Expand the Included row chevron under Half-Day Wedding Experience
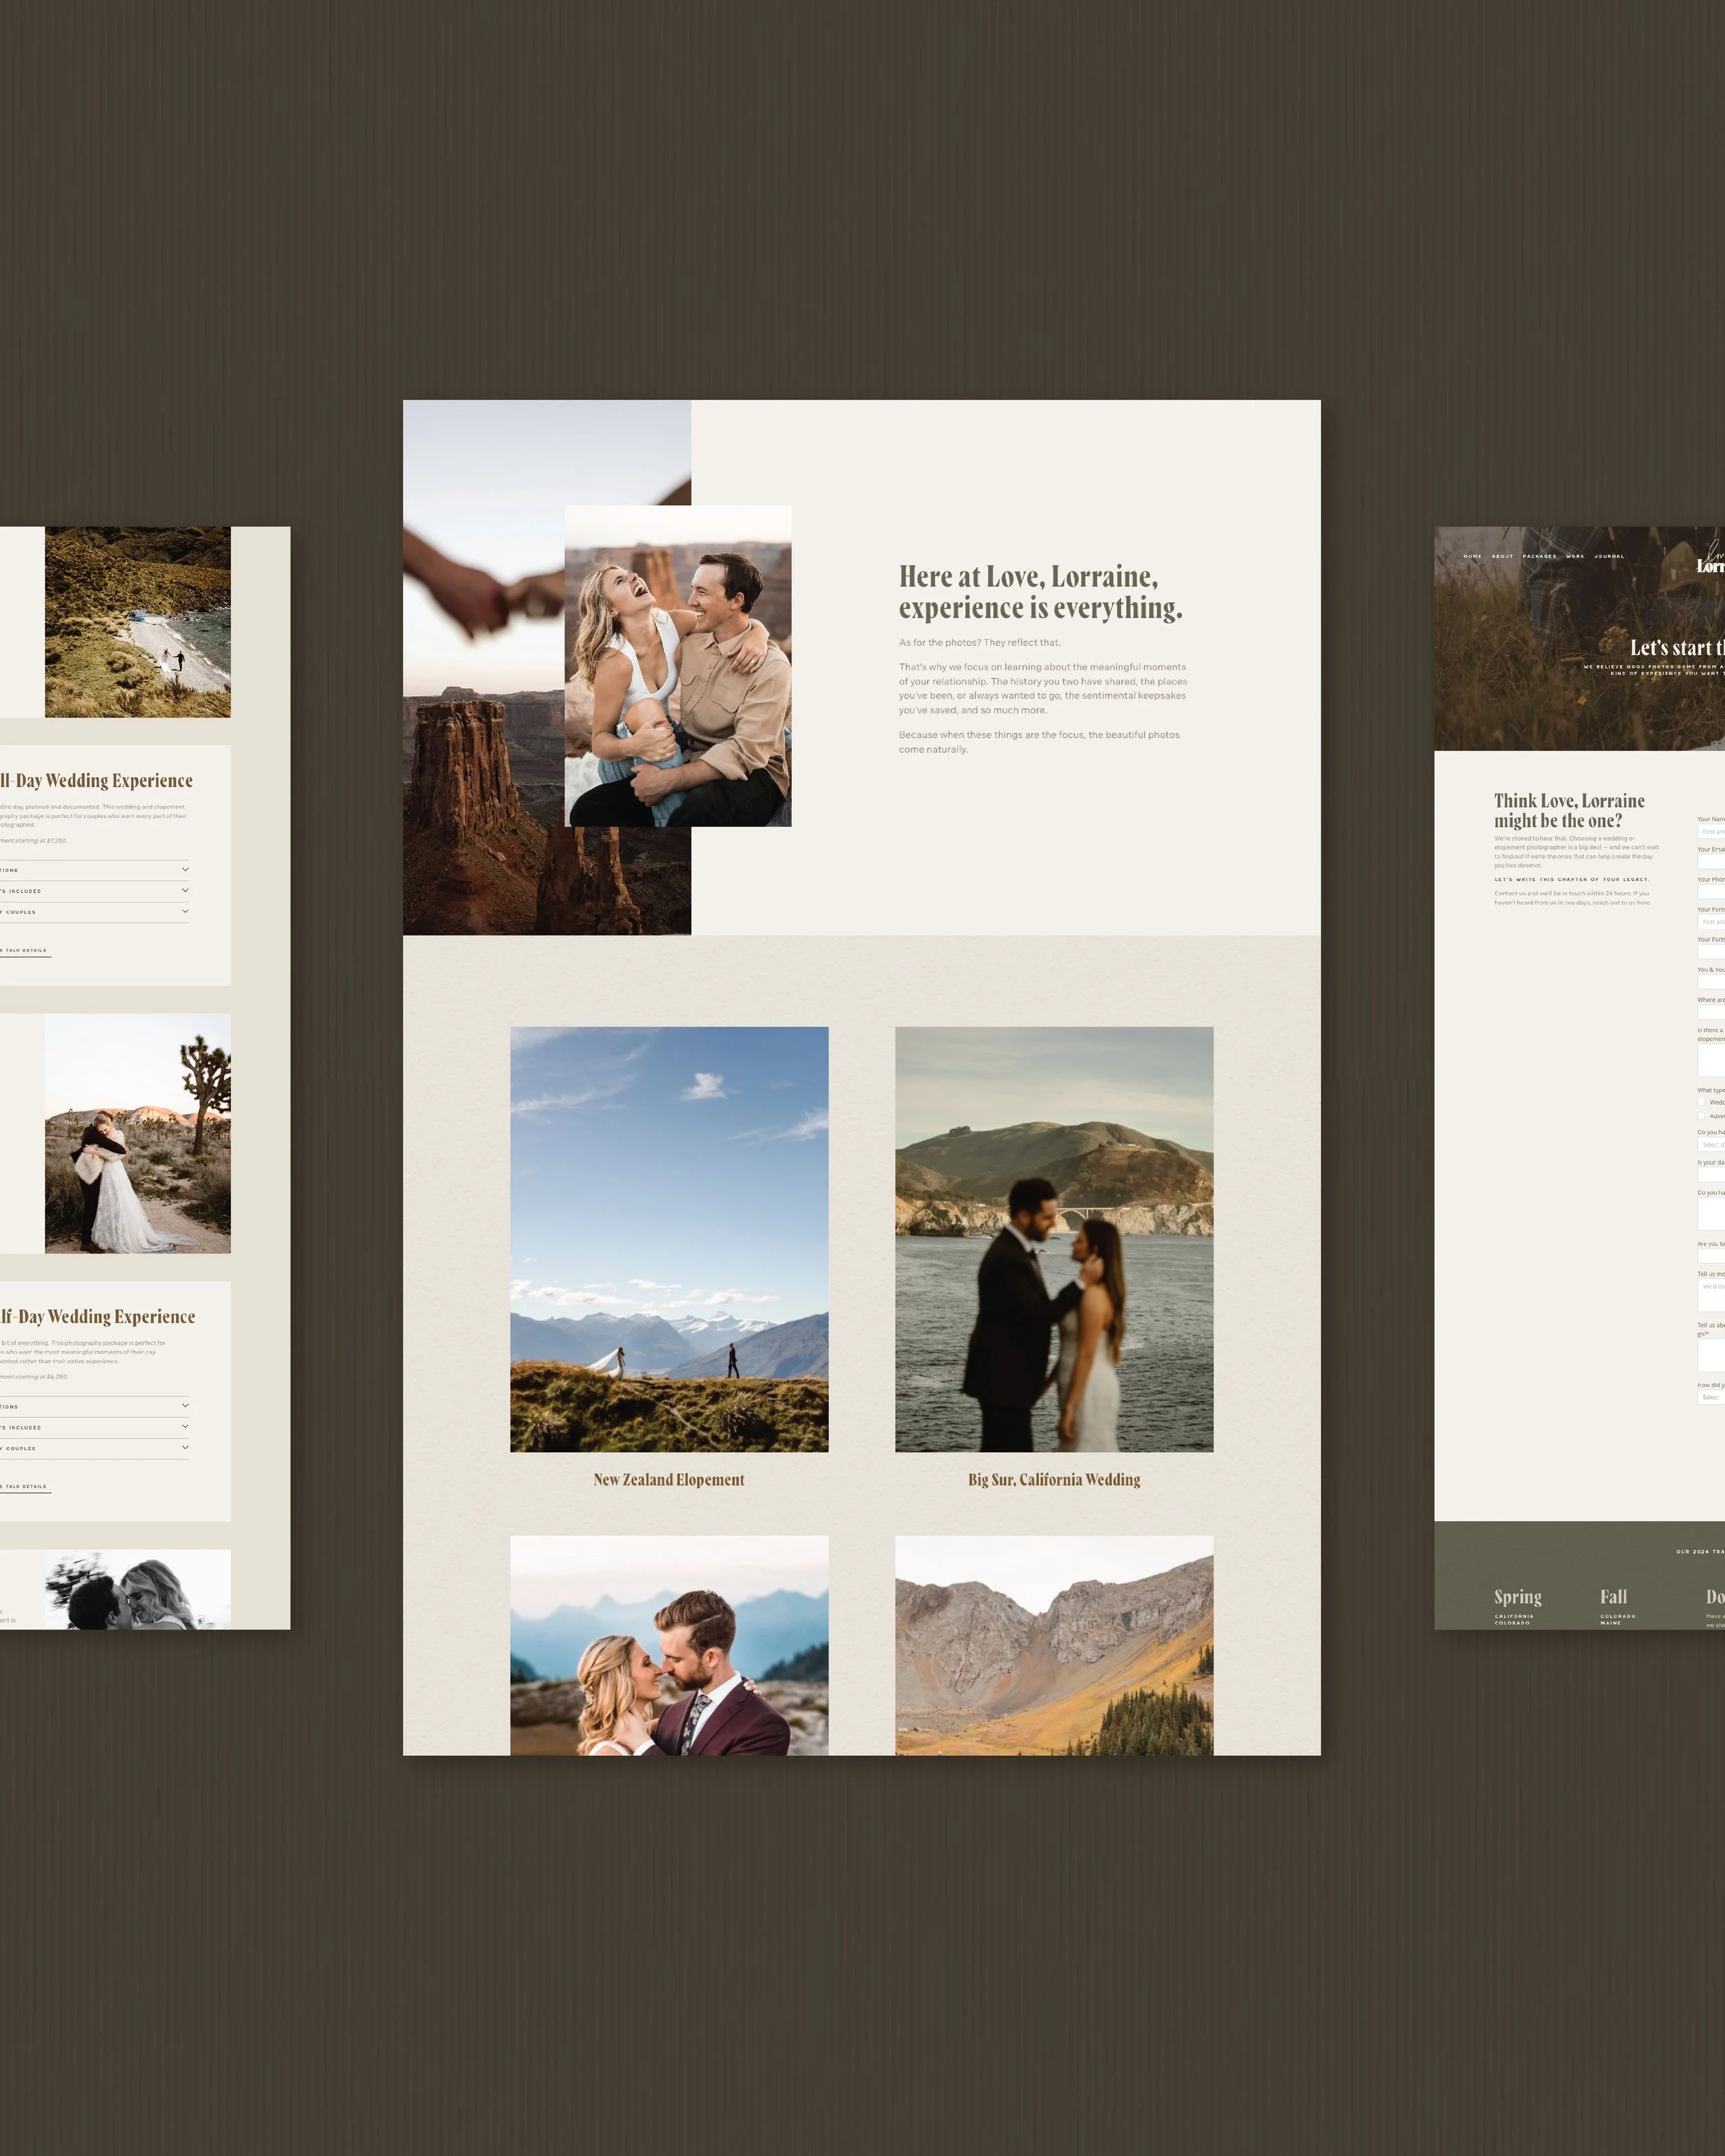The width and height of the screenshot is (1725, 2156). click(x=185, y=1426)
